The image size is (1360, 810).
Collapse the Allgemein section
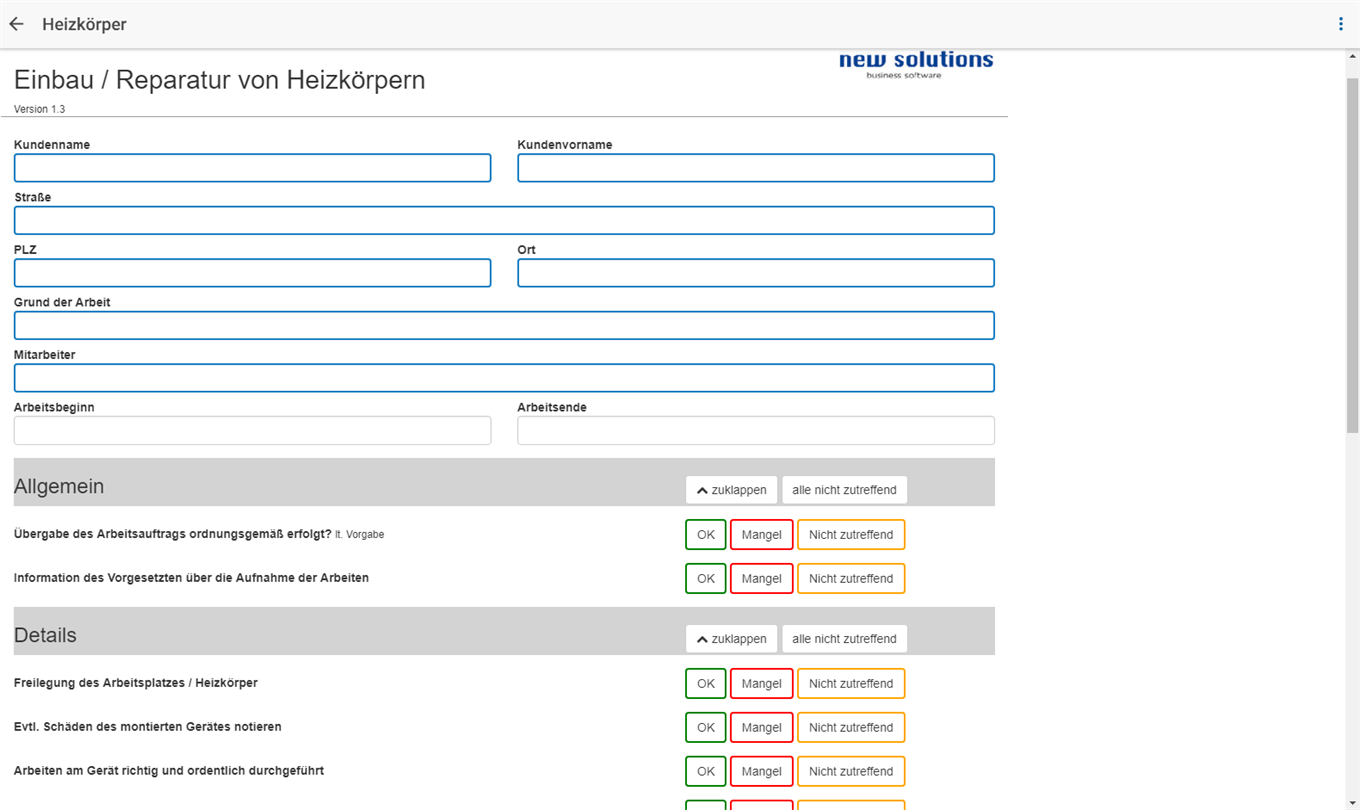(x=731, y=490)
